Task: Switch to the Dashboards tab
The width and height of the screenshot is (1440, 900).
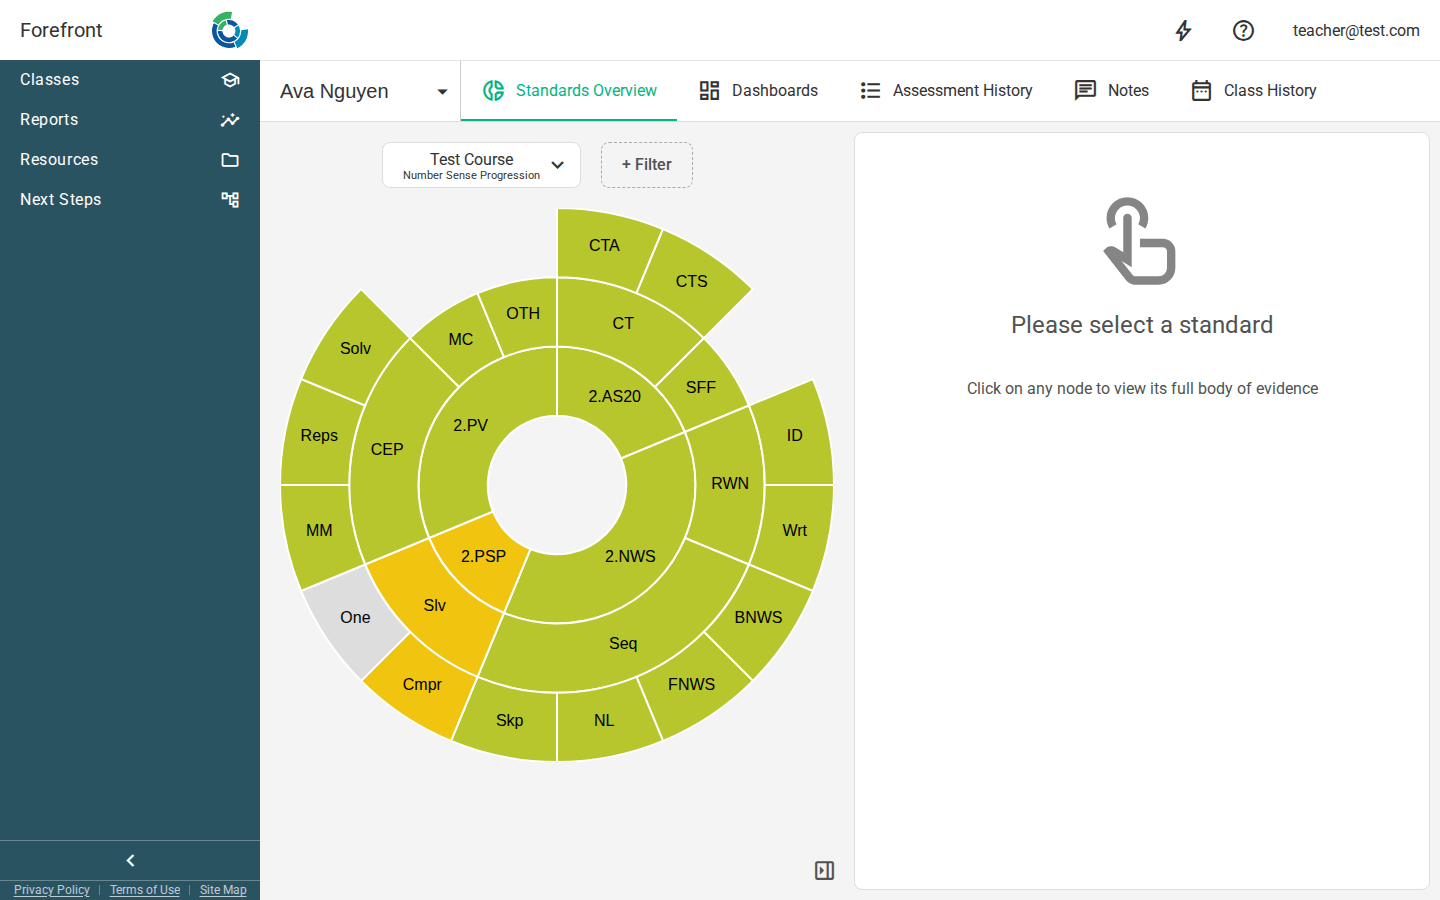Action: pos(758,91)
